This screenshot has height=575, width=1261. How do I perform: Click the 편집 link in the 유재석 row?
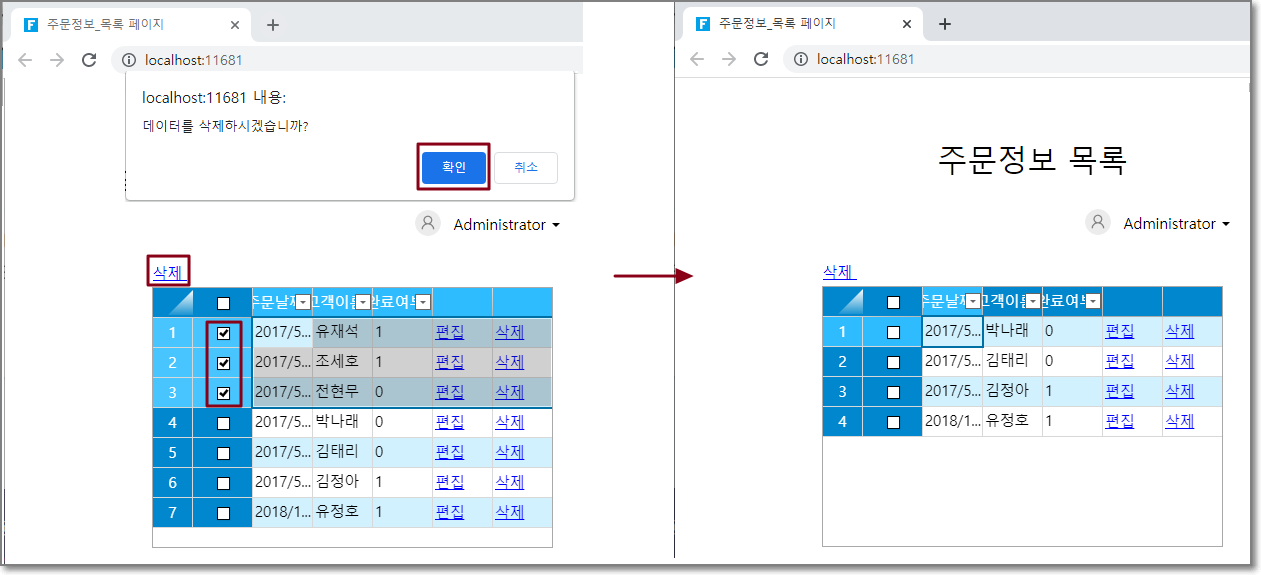click(x=449, y=332)
